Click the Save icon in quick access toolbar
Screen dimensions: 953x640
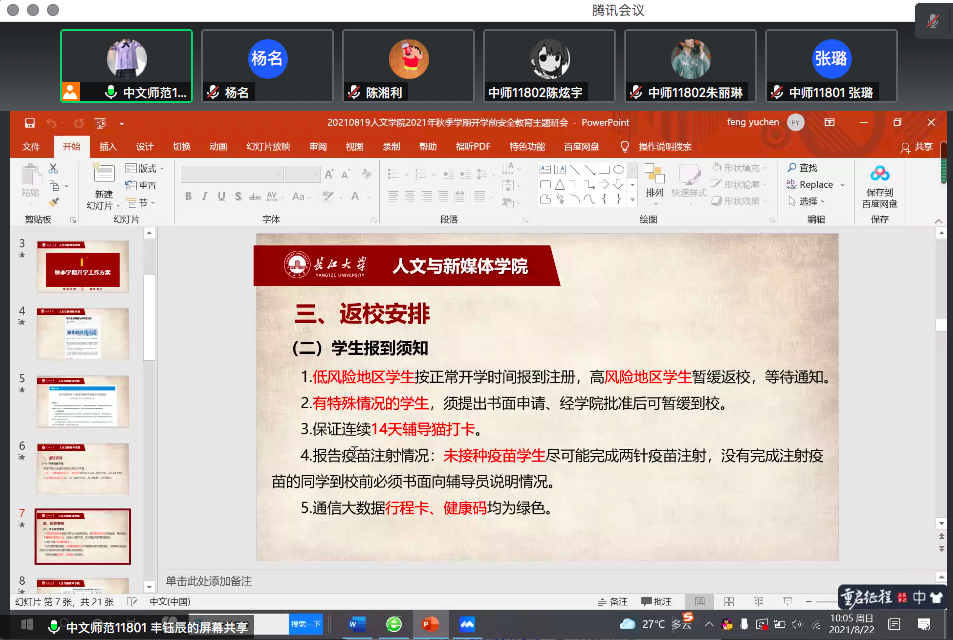(30, 123)
